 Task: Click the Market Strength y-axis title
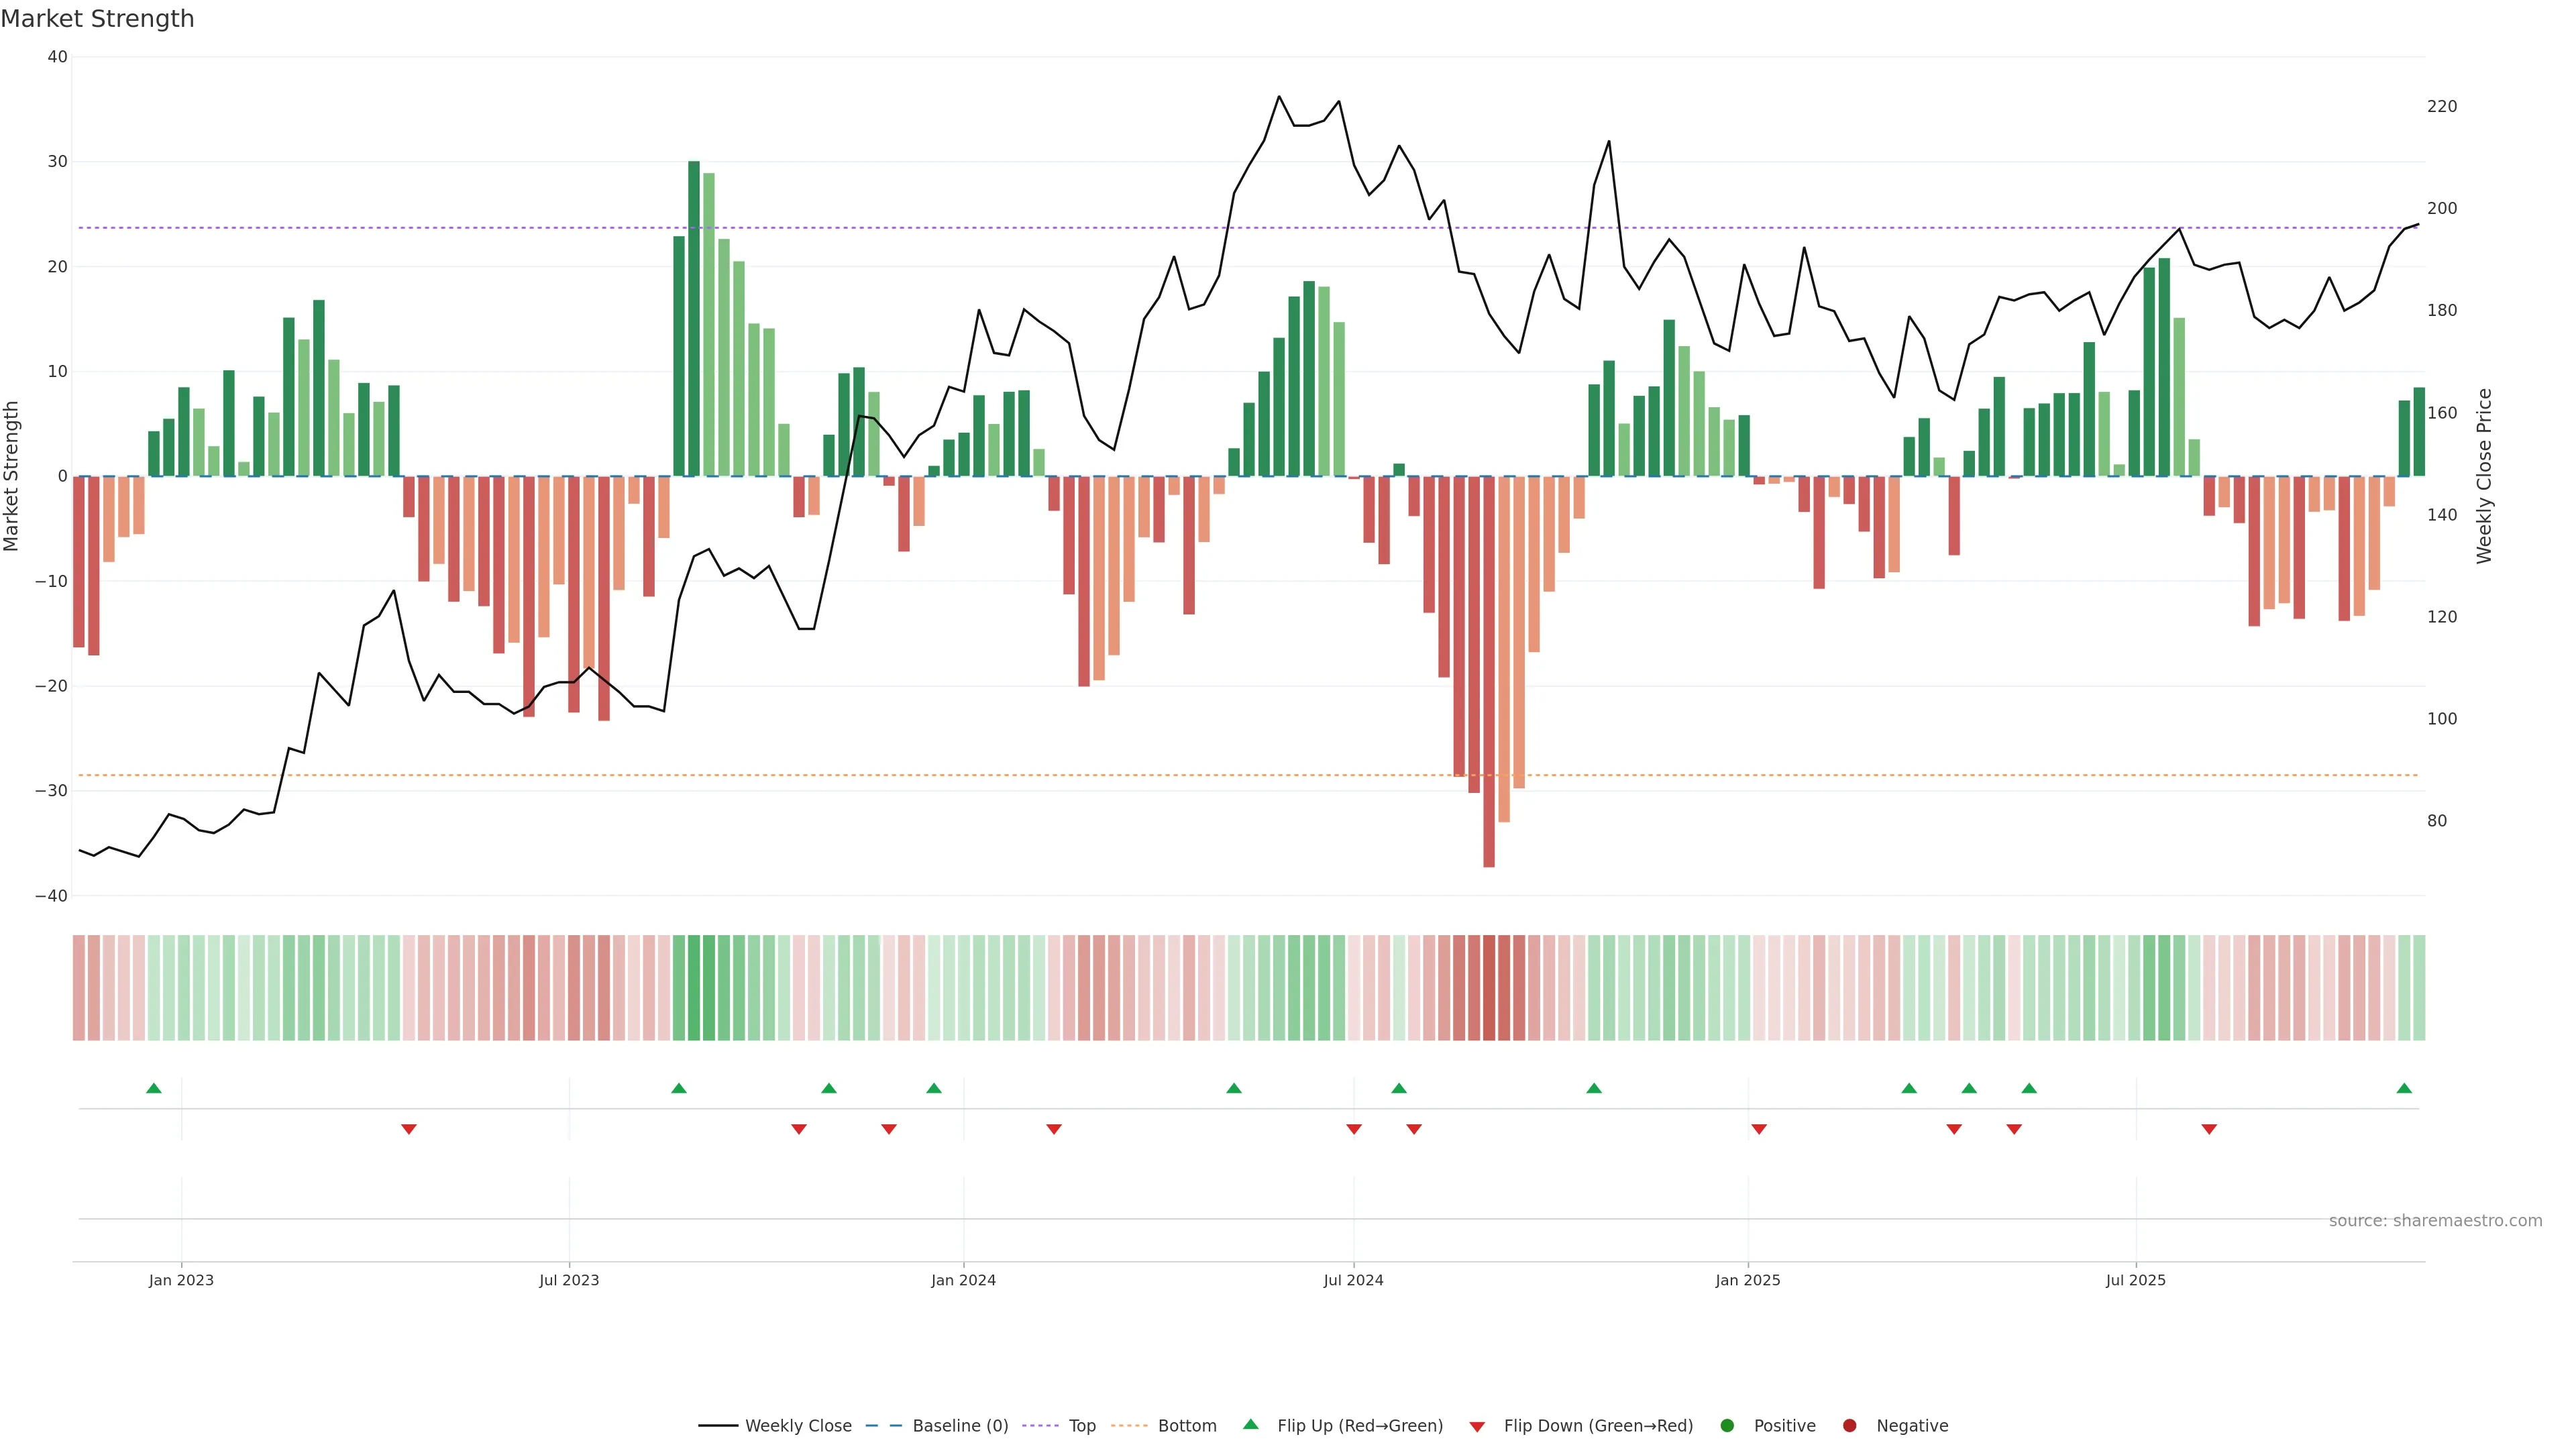pos(12,476)
